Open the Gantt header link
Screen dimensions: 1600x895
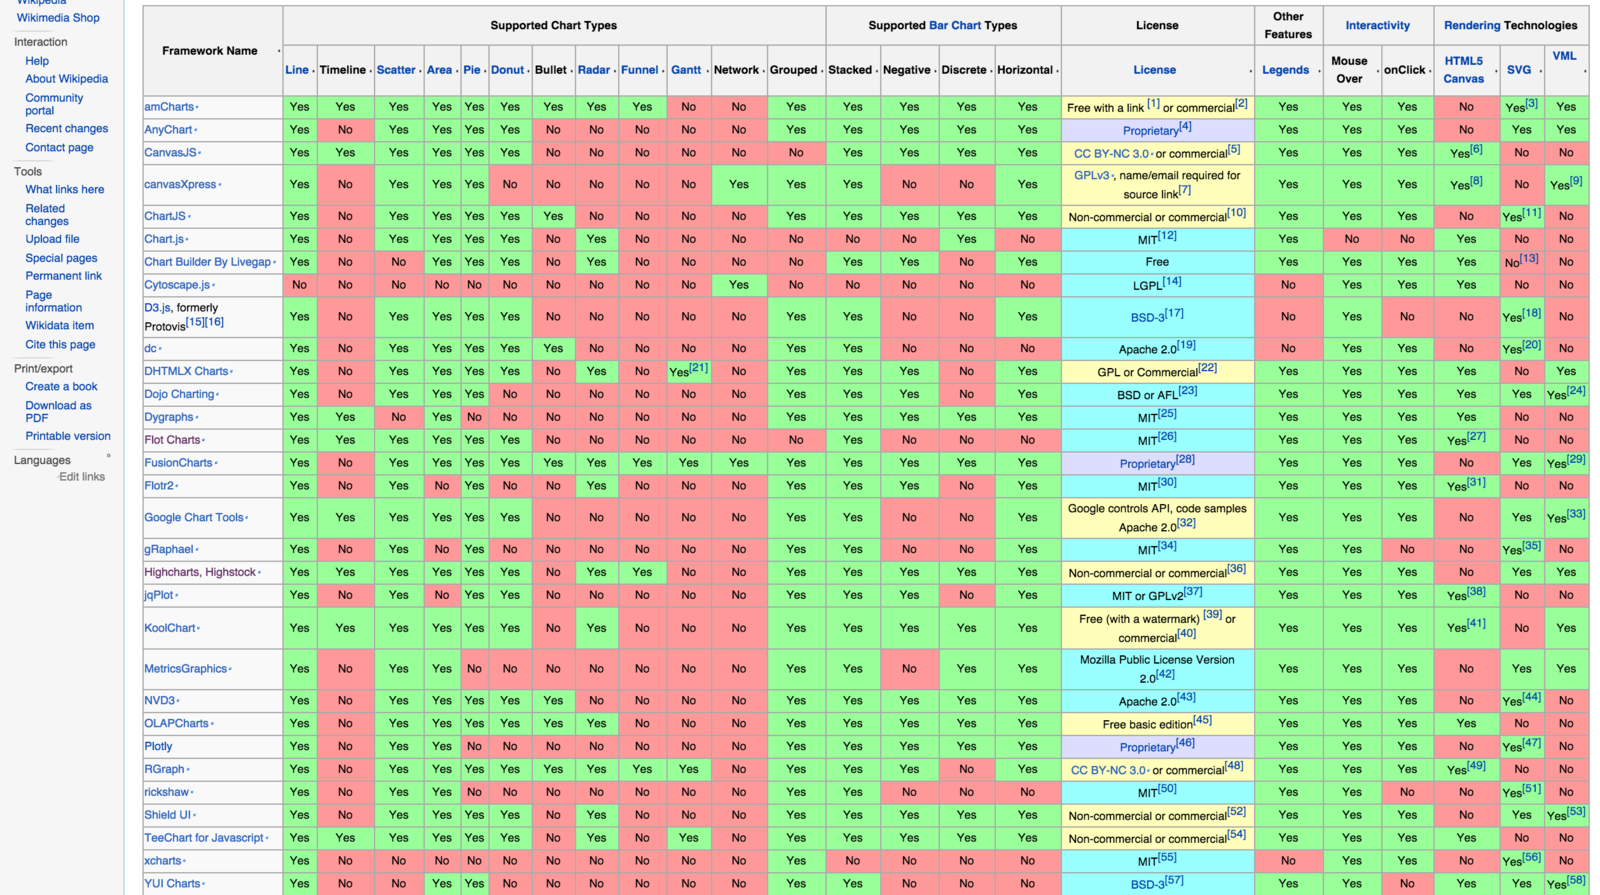point(686,70)
